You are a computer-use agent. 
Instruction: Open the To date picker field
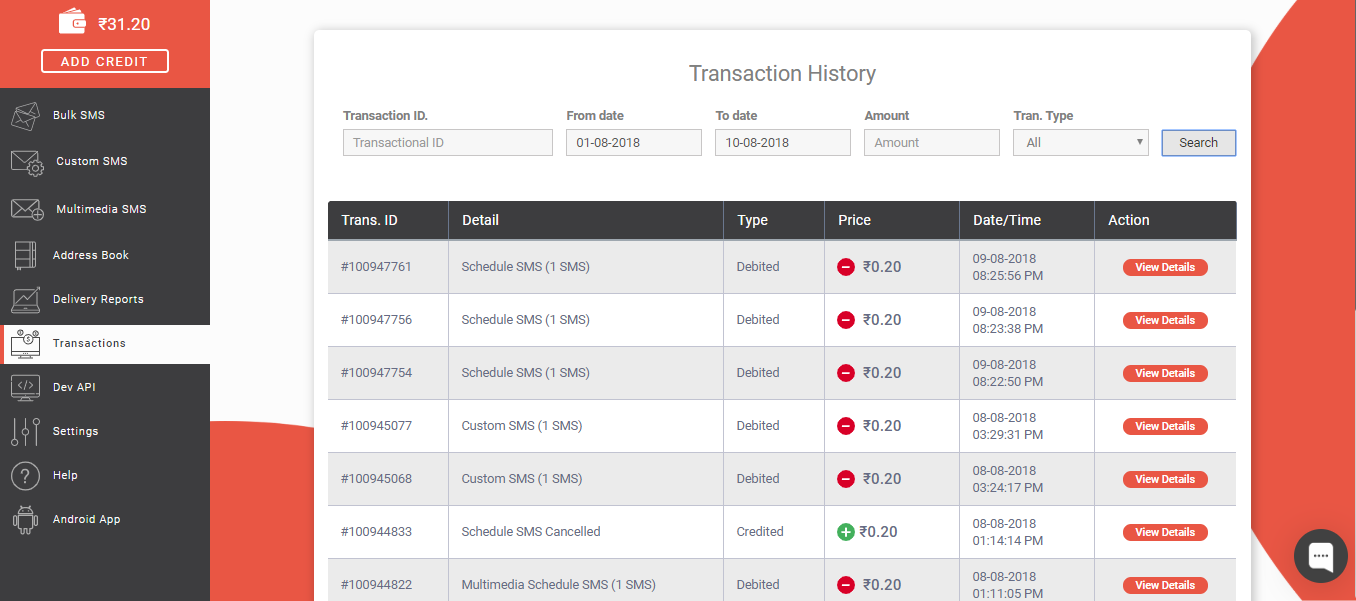782,143
